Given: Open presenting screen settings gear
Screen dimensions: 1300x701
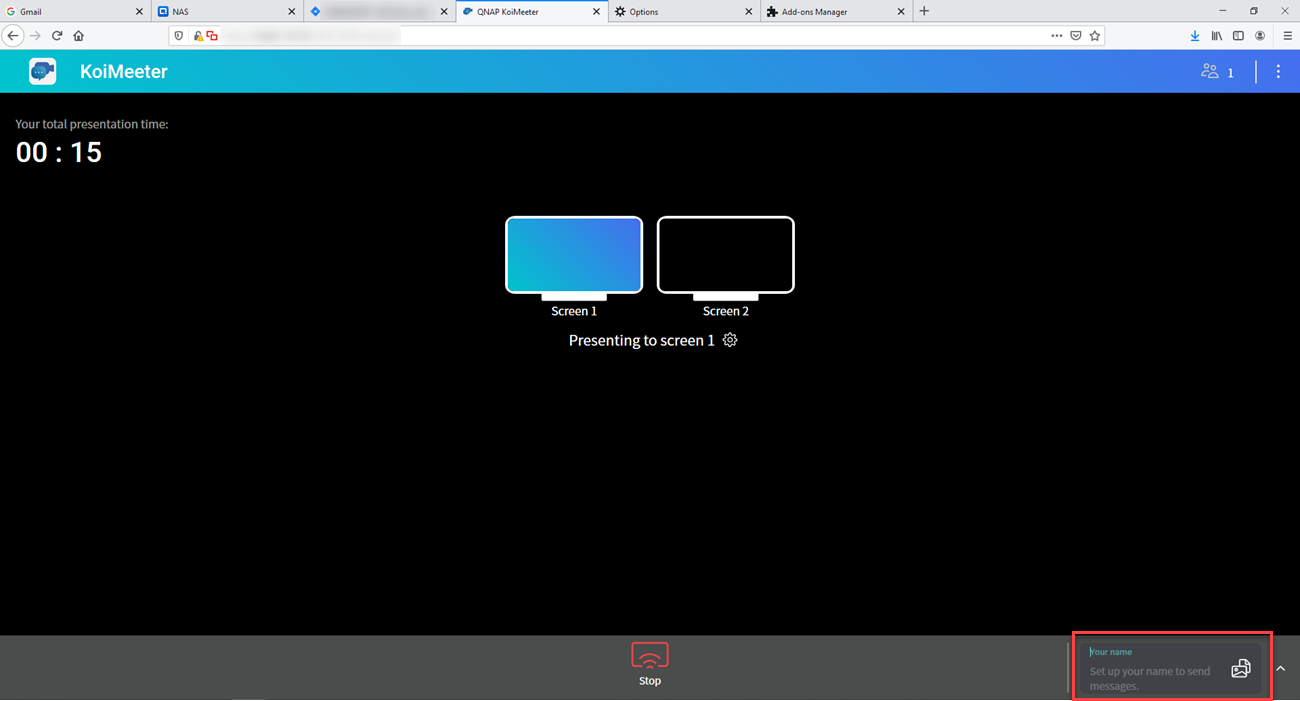Looking at the screenshot, I should 730,340.
